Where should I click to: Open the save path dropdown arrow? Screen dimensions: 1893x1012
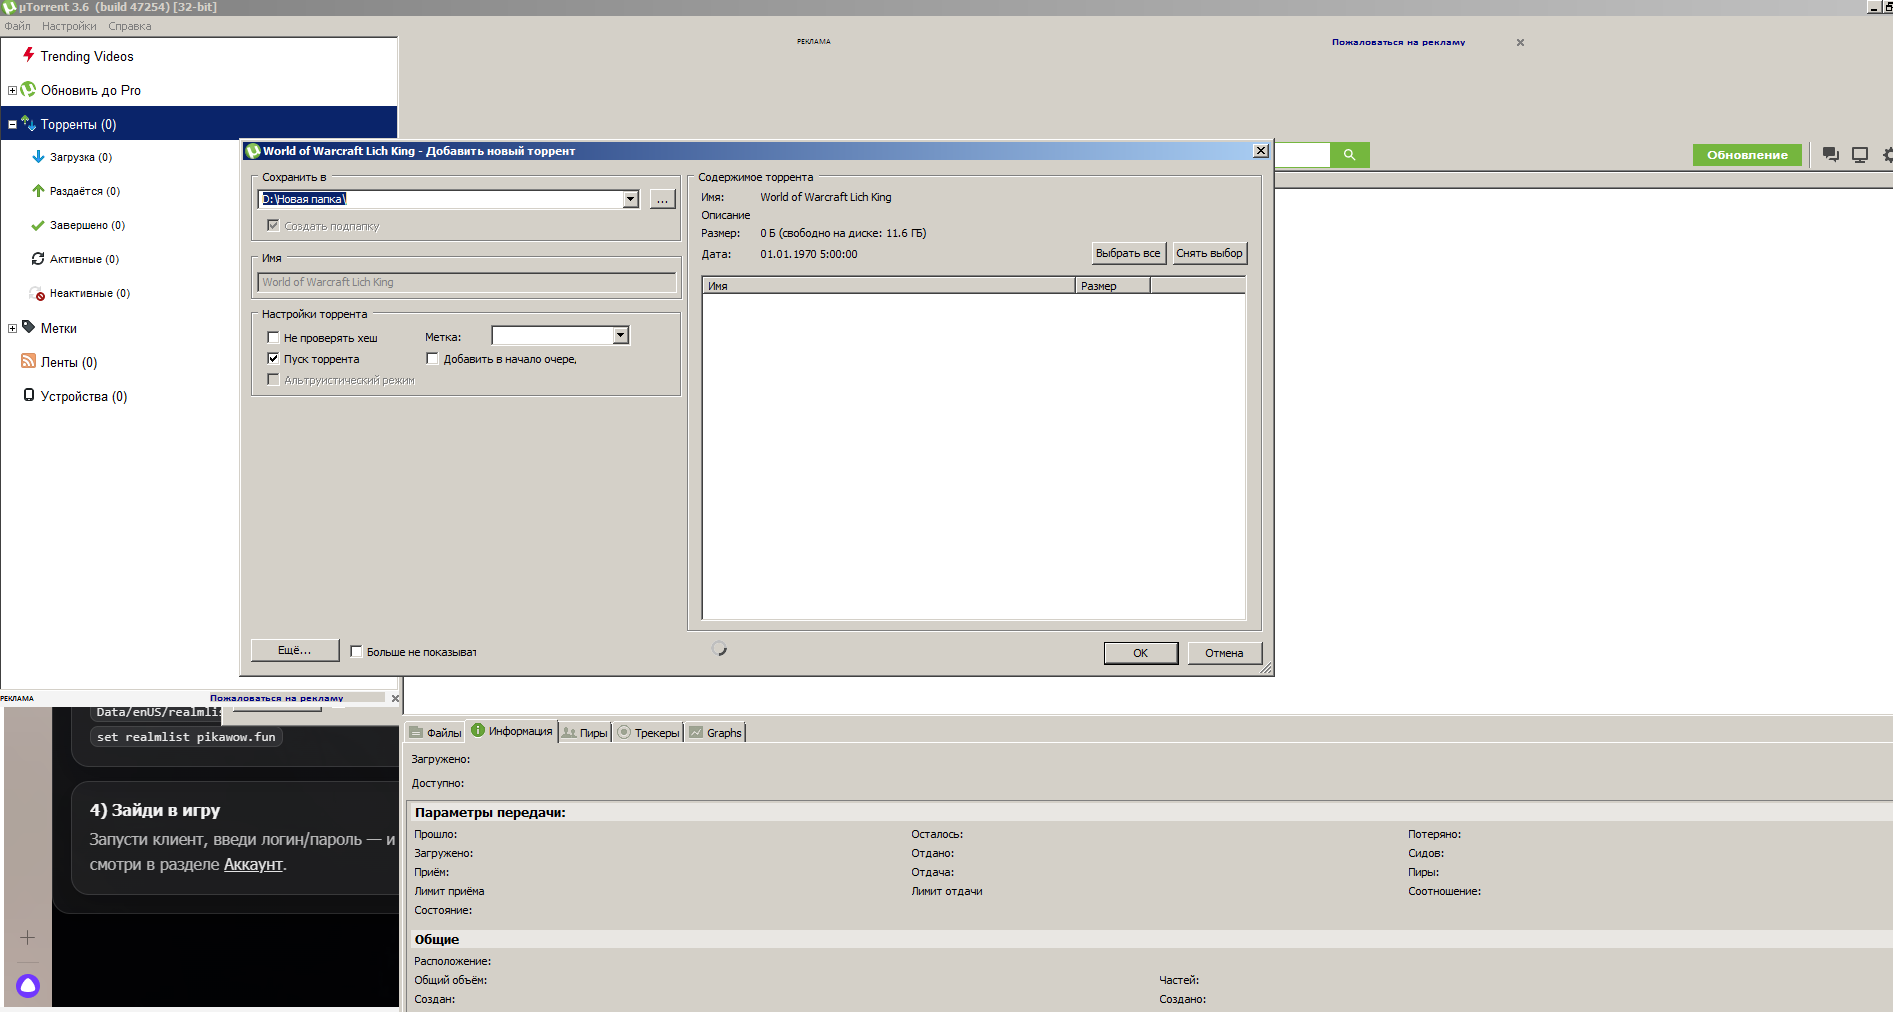coord(630,199)
